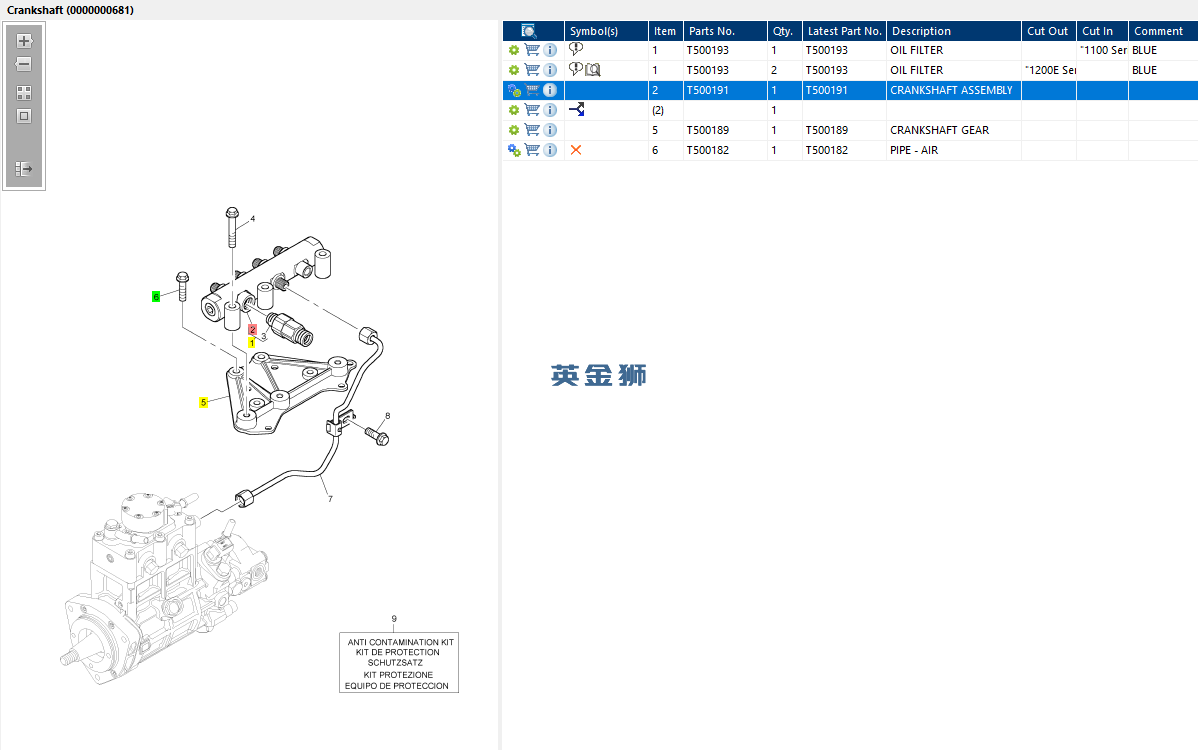Select red callout 2 in the diagram
1198x750 pixels.
(252, 330)
